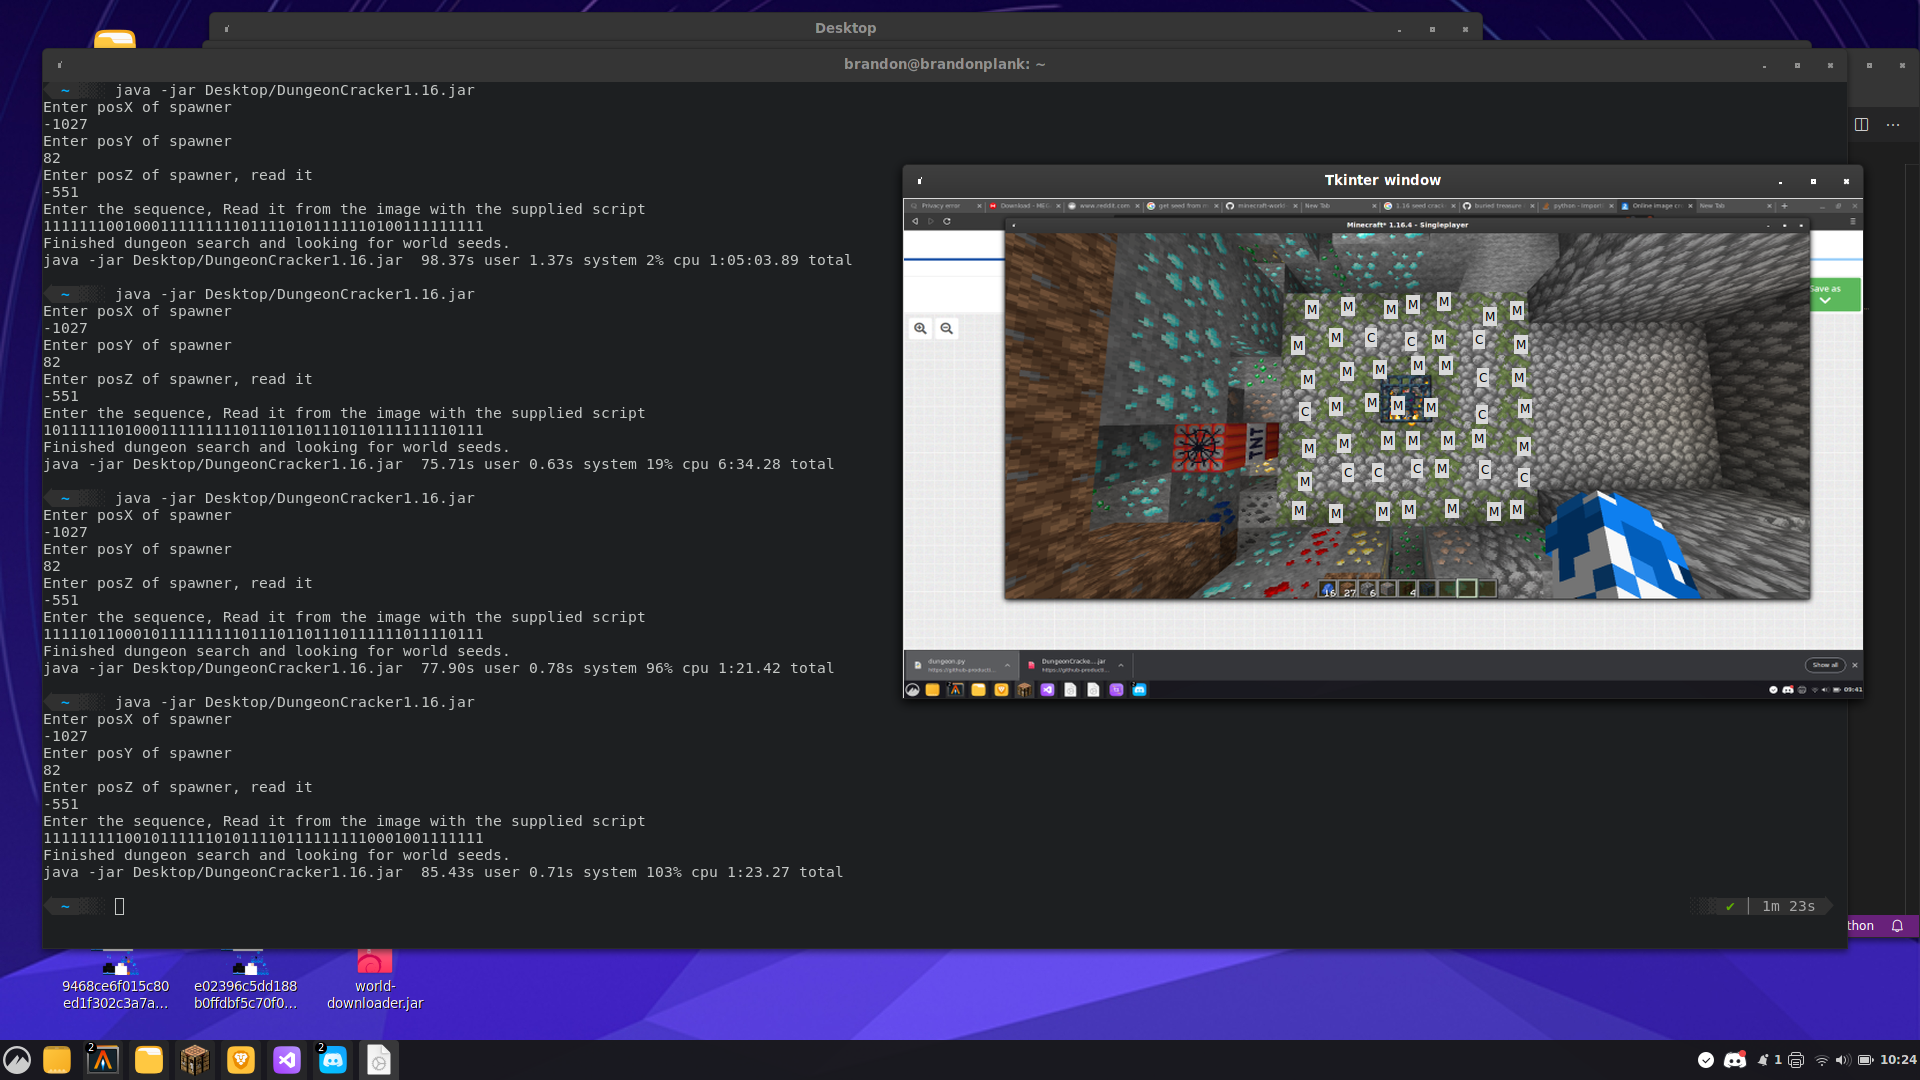
Task: Open the yellow folder icon in the dock
Action: click(x=149, y=1060)
